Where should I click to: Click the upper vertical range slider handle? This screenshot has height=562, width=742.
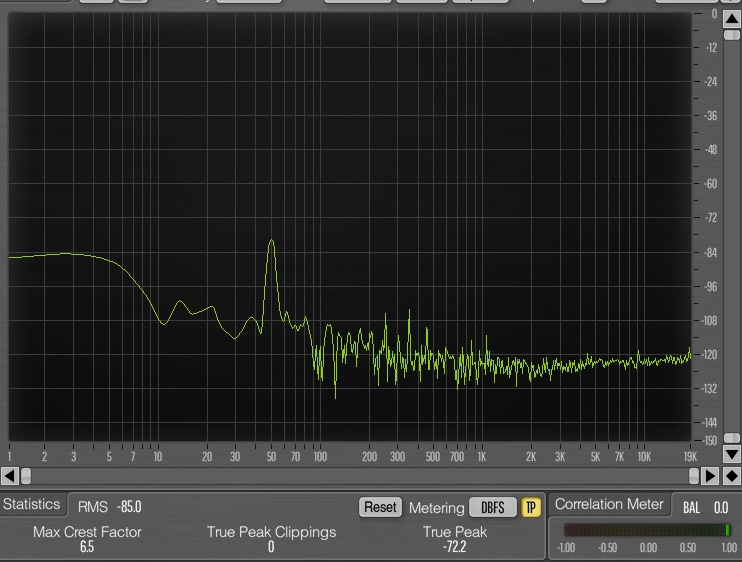coord(732,35)
